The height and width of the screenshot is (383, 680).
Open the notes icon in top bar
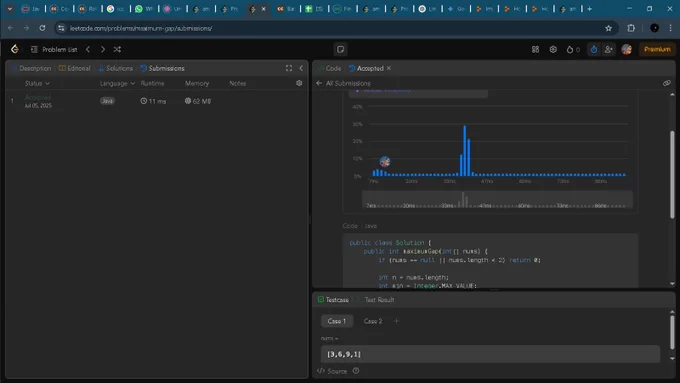click(340, 49)
